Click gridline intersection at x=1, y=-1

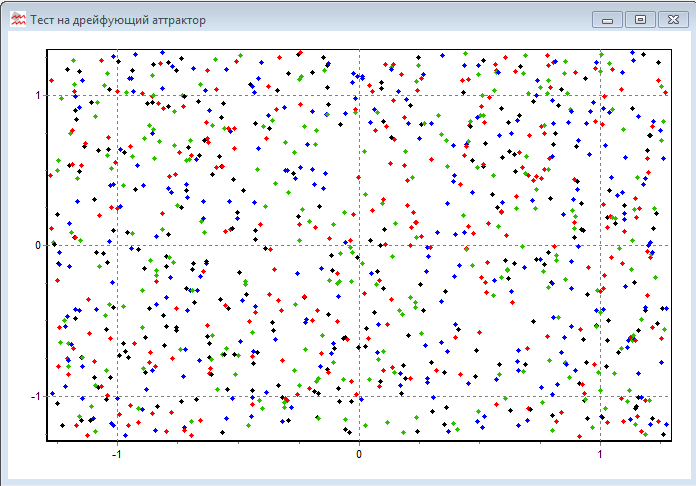click(x=601, y=395)
